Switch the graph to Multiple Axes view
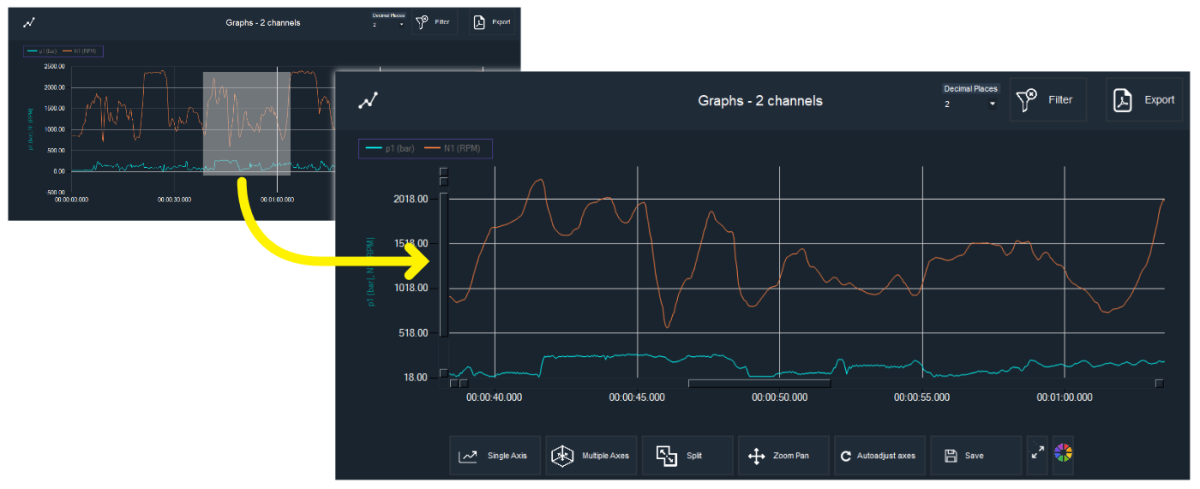Screen dimensions: 1200x489 [591, 455]
